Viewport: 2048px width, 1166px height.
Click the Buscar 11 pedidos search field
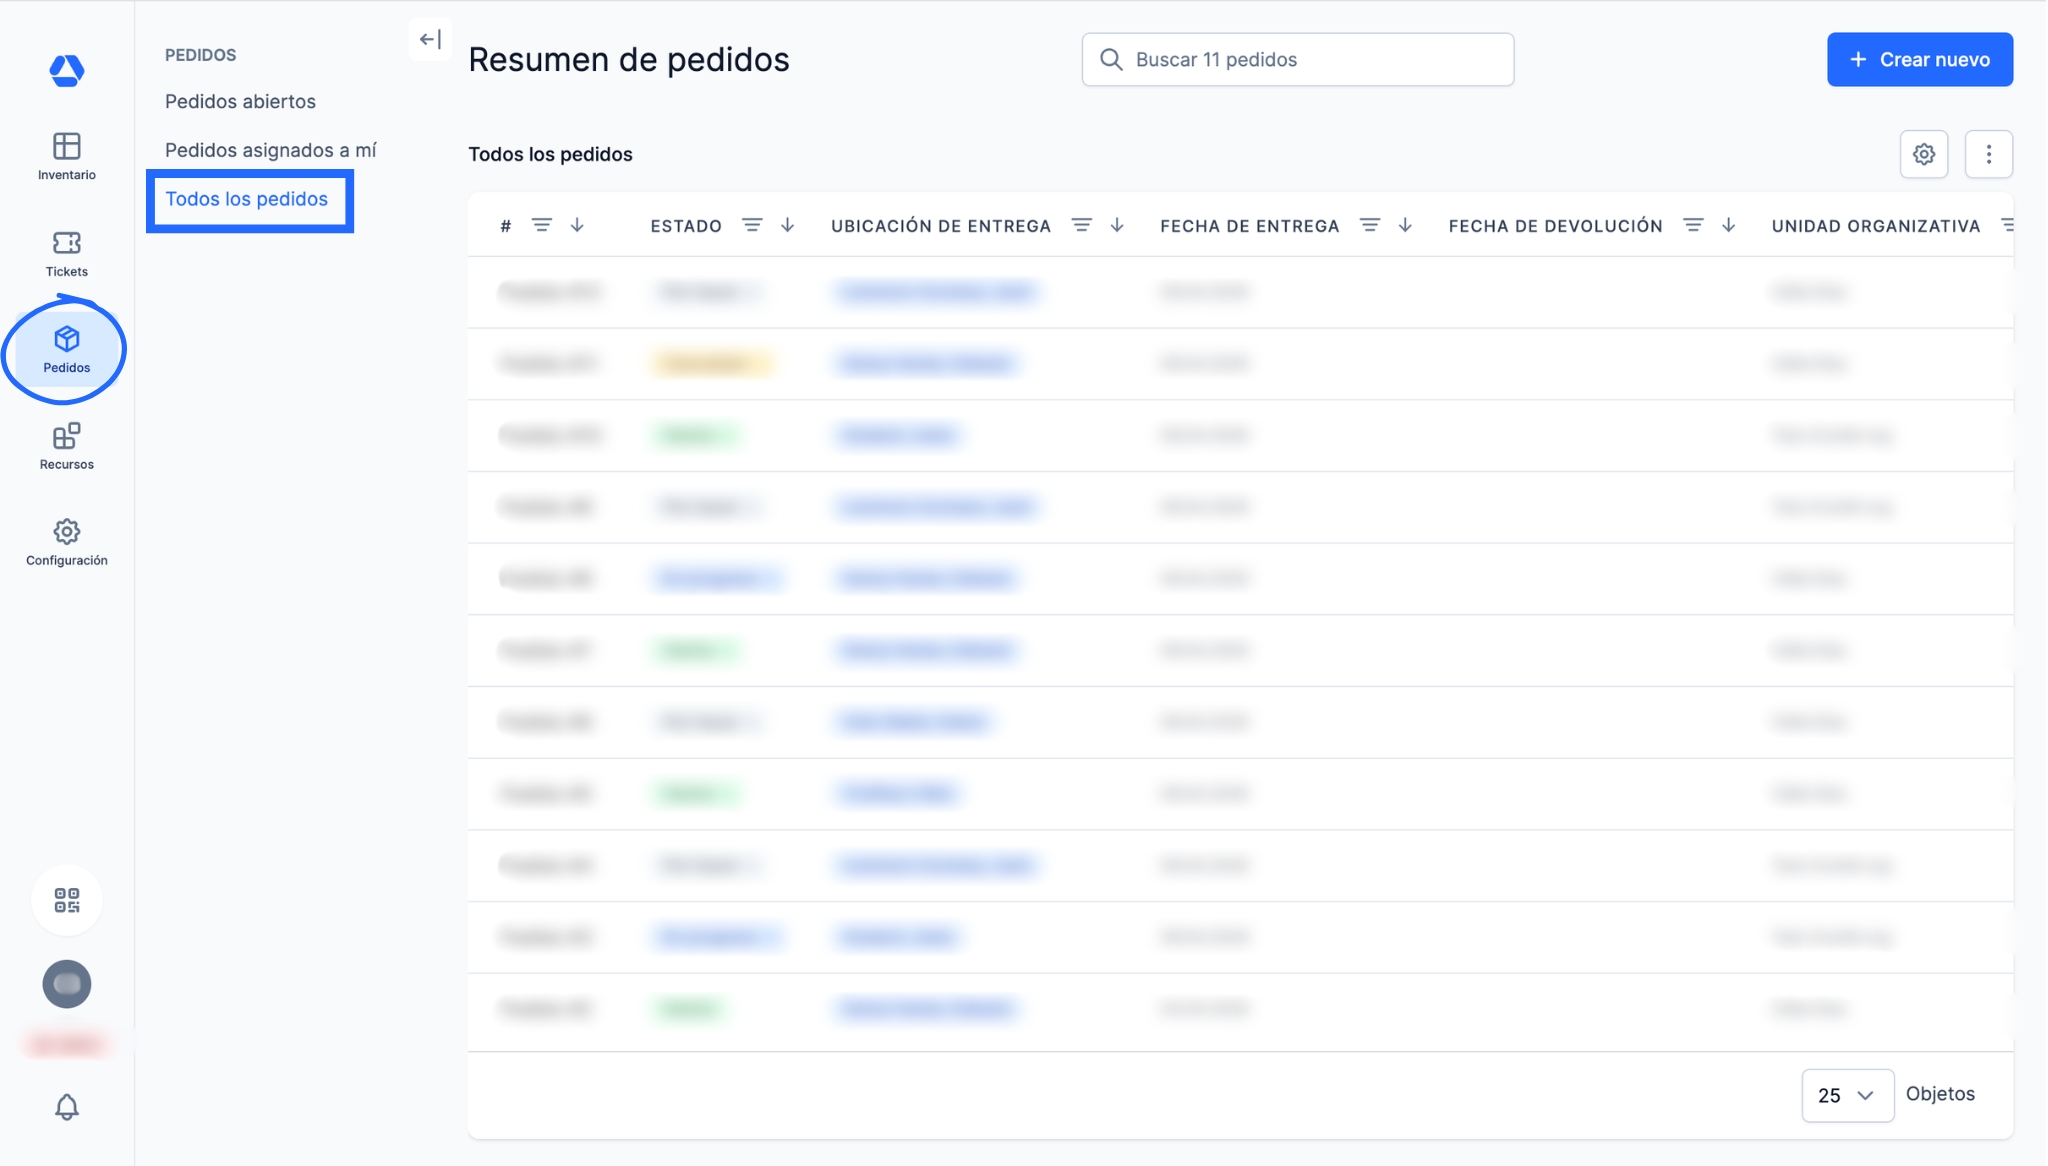[x=1297, y=59]
